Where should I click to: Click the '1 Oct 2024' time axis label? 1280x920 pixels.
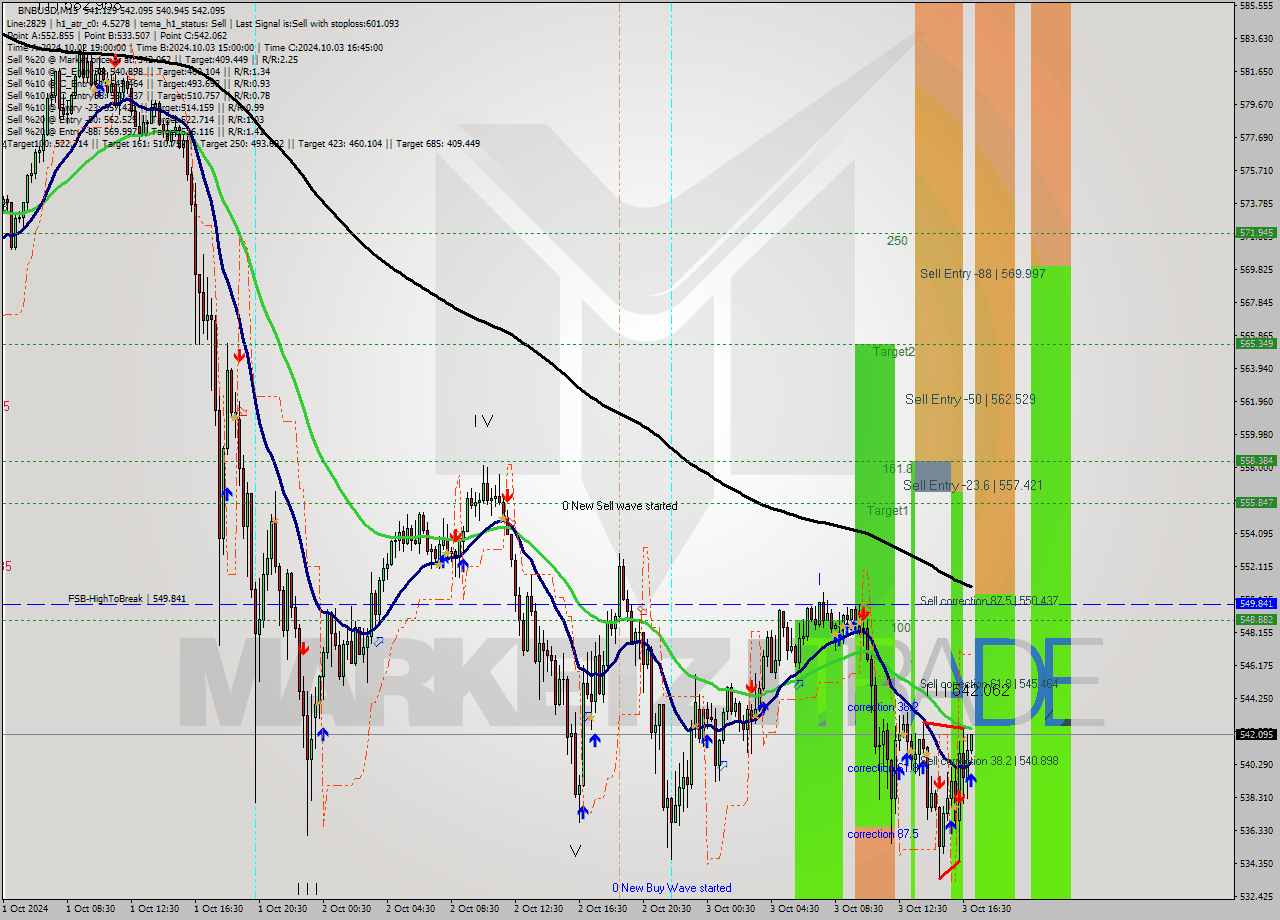tap(25, 909)
